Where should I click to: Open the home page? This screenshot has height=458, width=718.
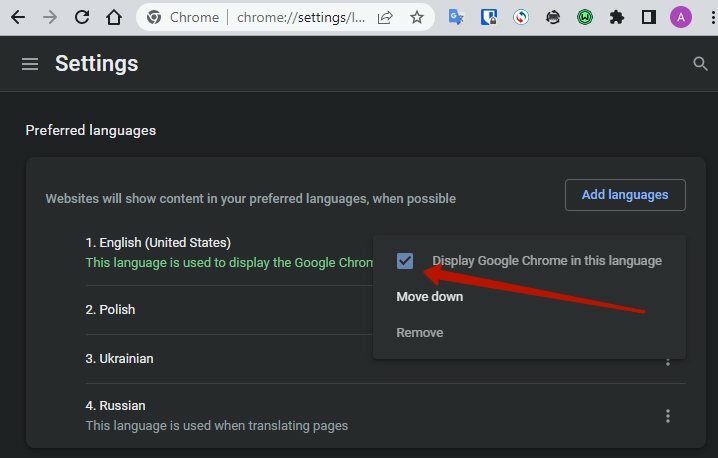pos(114,17)
